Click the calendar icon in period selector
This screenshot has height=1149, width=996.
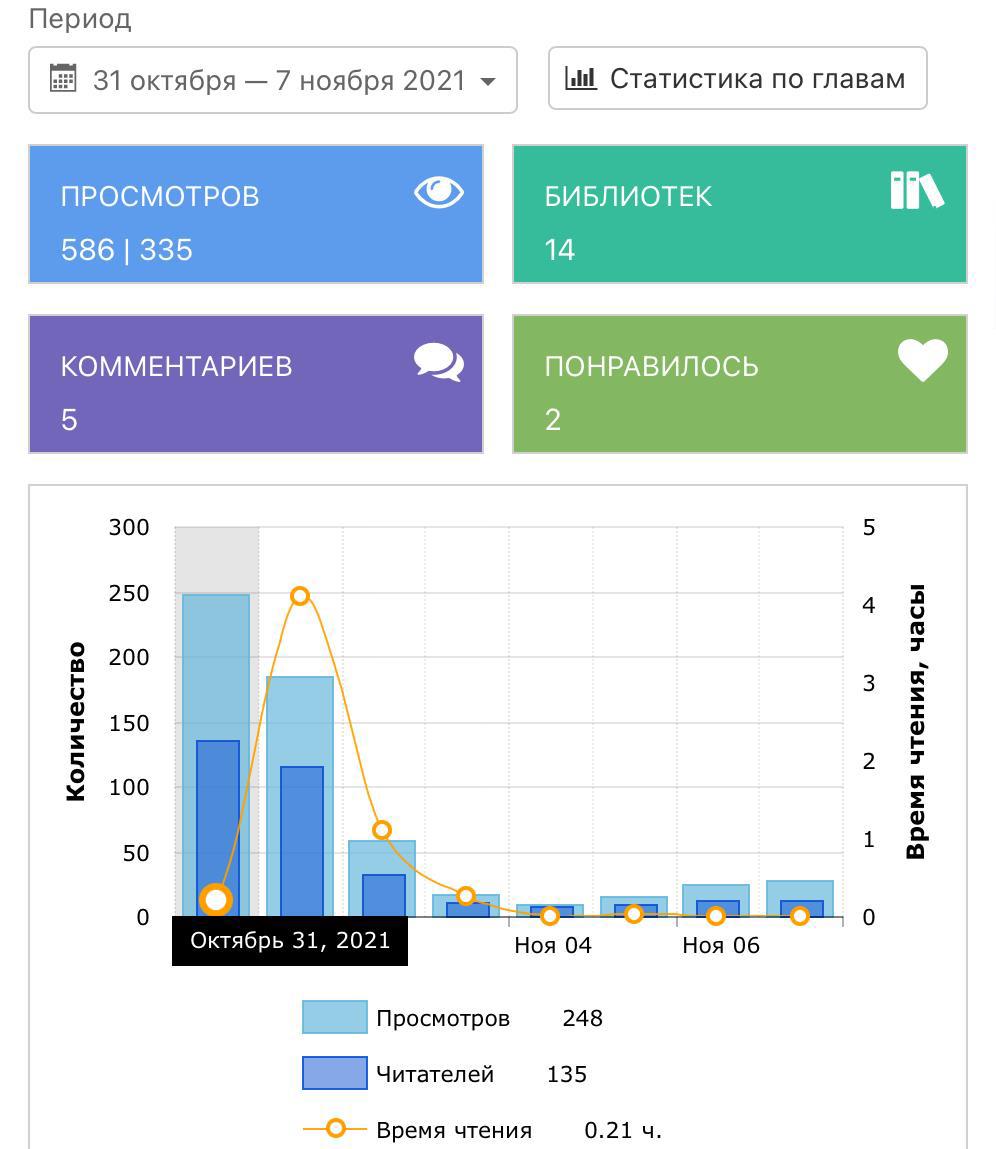(63, 79)
